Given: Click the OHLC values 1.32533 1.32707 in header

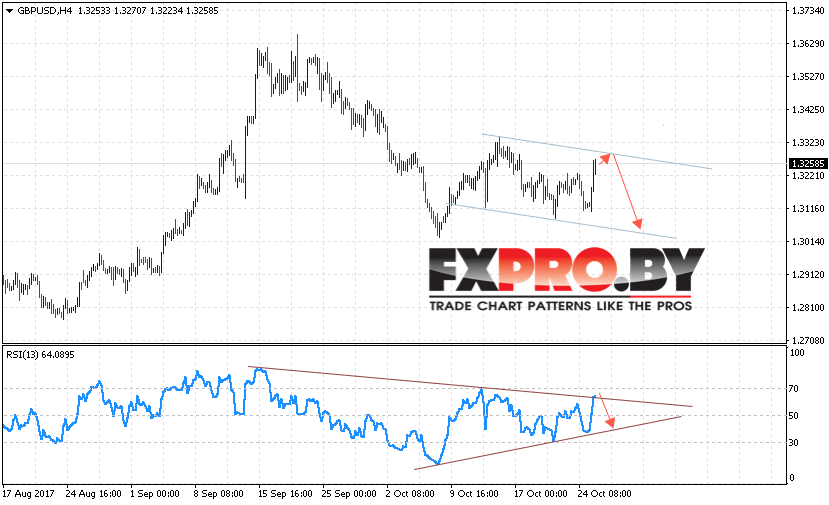Looking at the screenshot, I should (x=112, y=11).
